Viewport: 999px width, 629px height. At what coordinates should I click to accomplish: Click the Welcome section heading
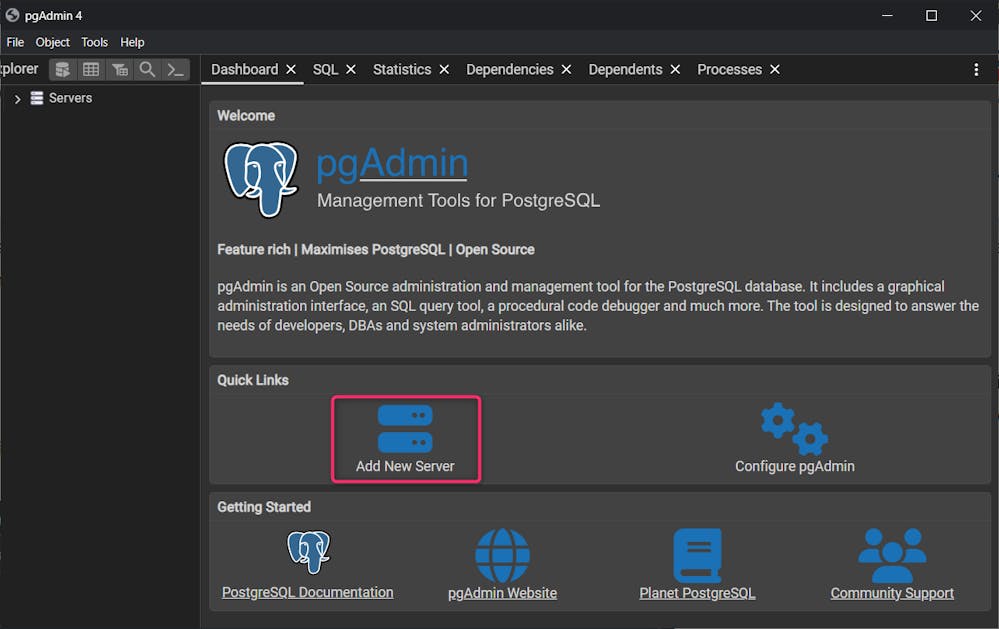click(246, 116)
